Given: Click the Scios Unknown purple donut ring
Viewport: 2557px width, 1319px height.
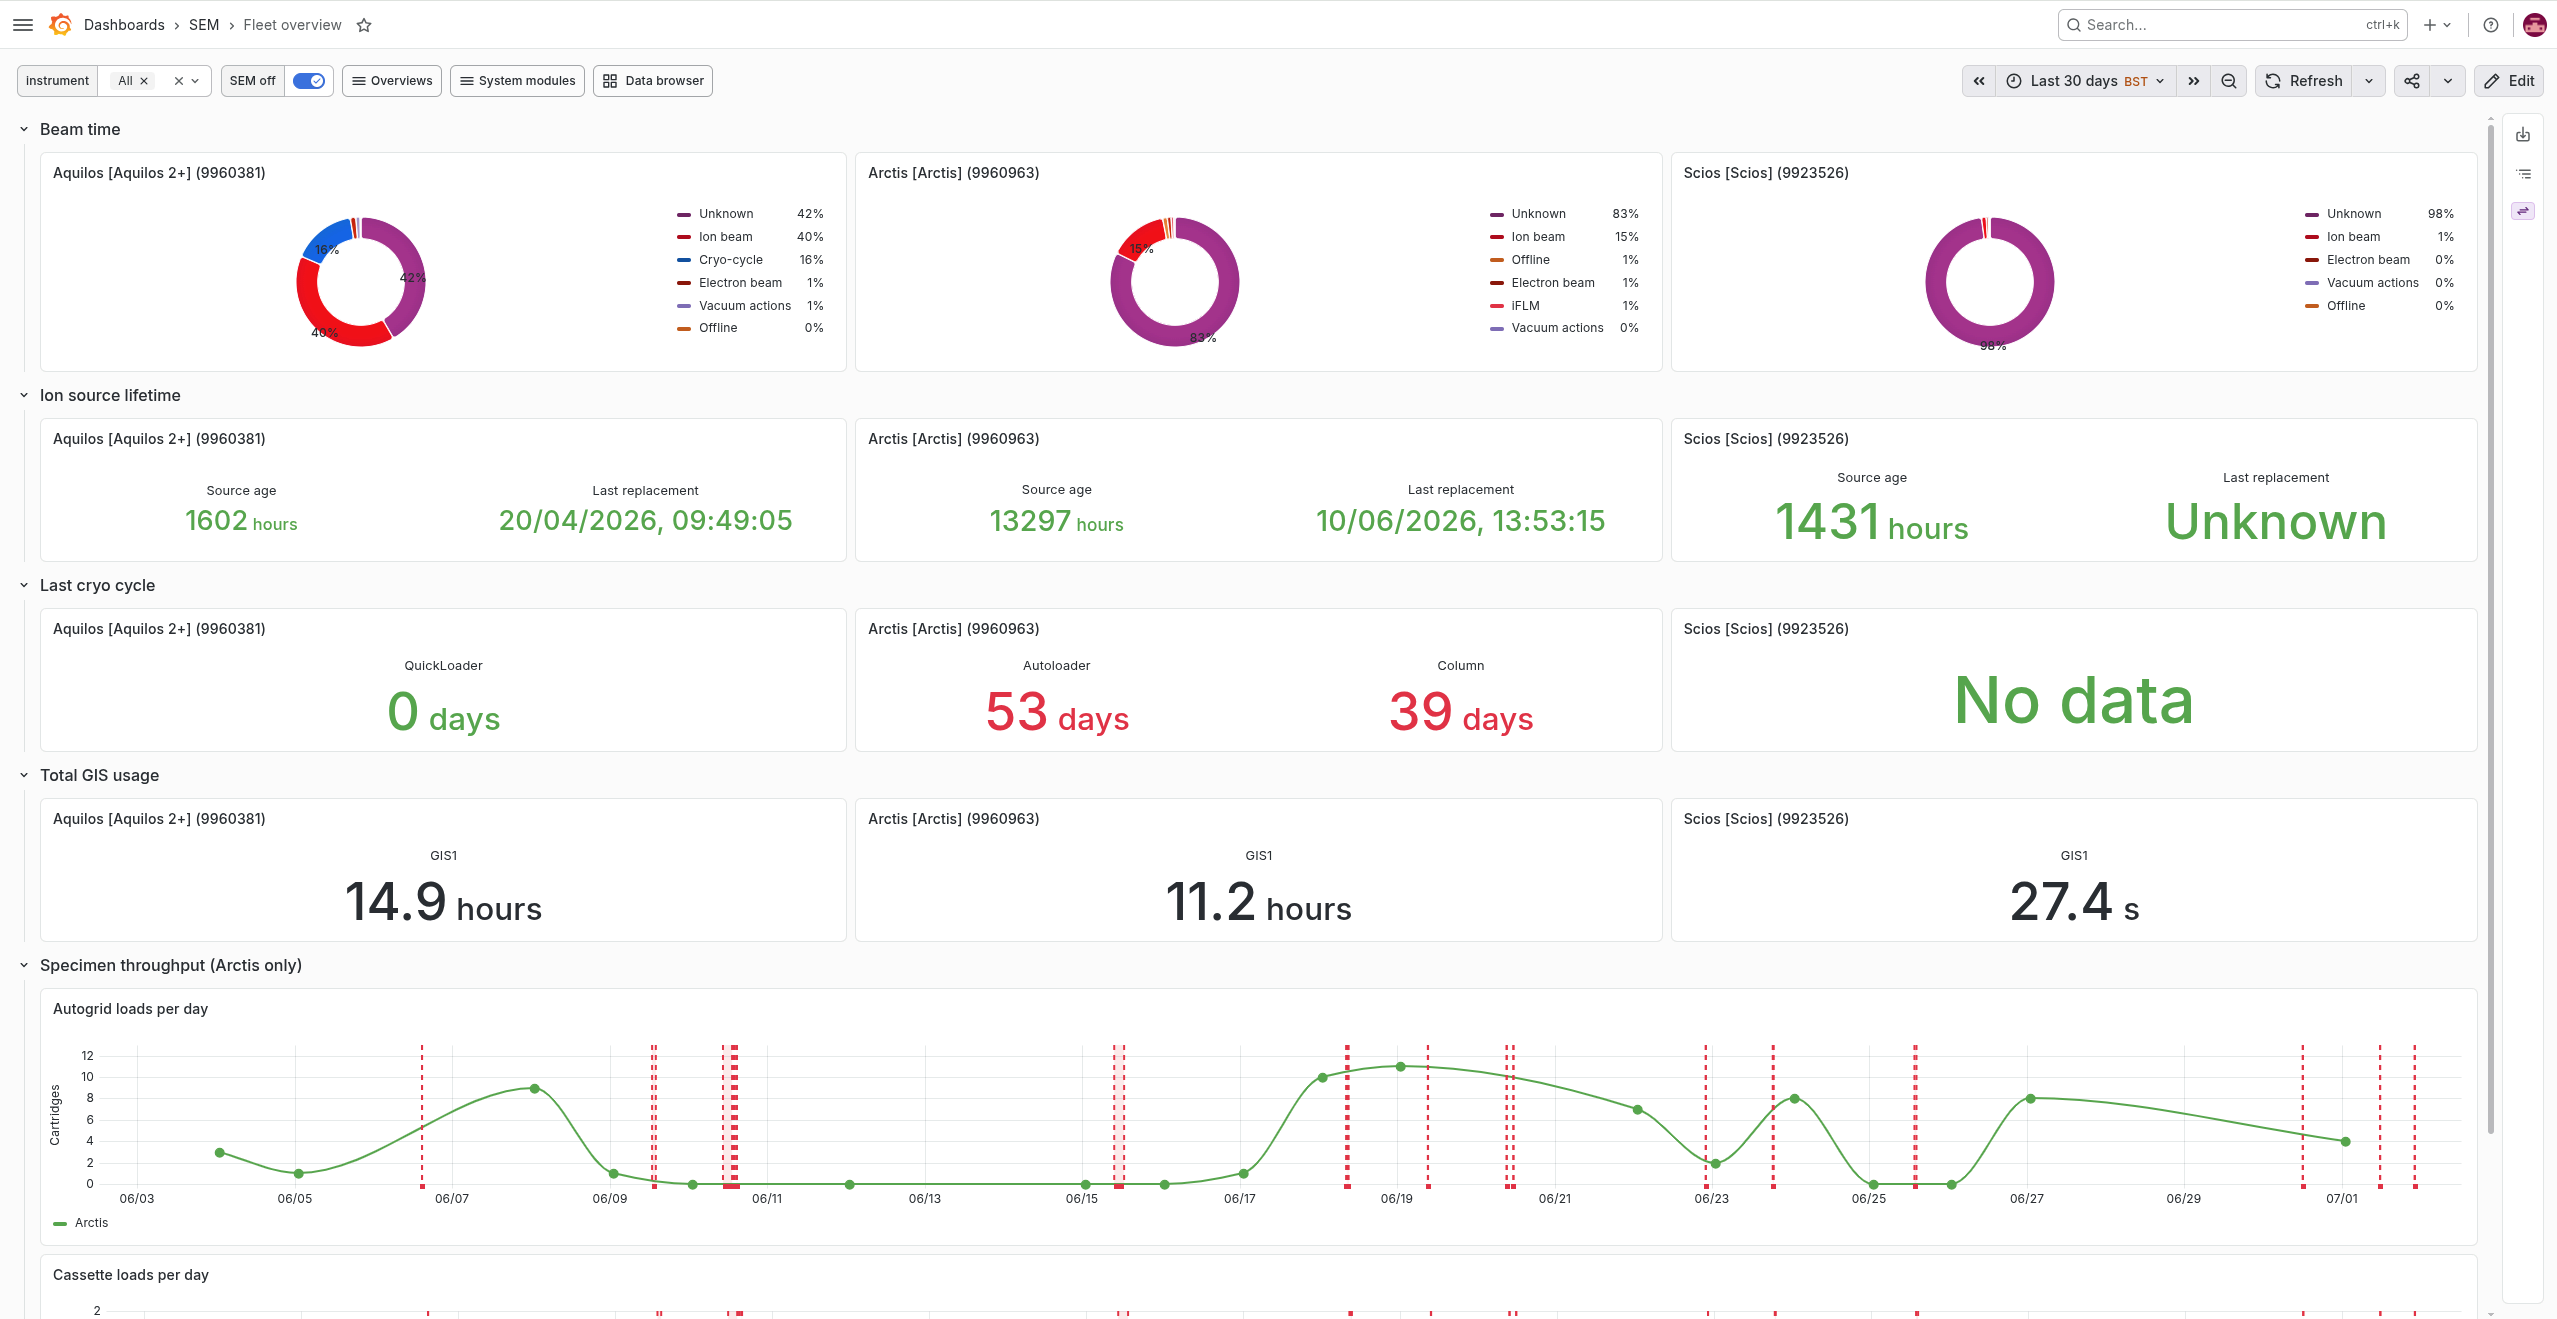Looking at the screenshot, I should pyautogui.click(x=1935, y=282).
